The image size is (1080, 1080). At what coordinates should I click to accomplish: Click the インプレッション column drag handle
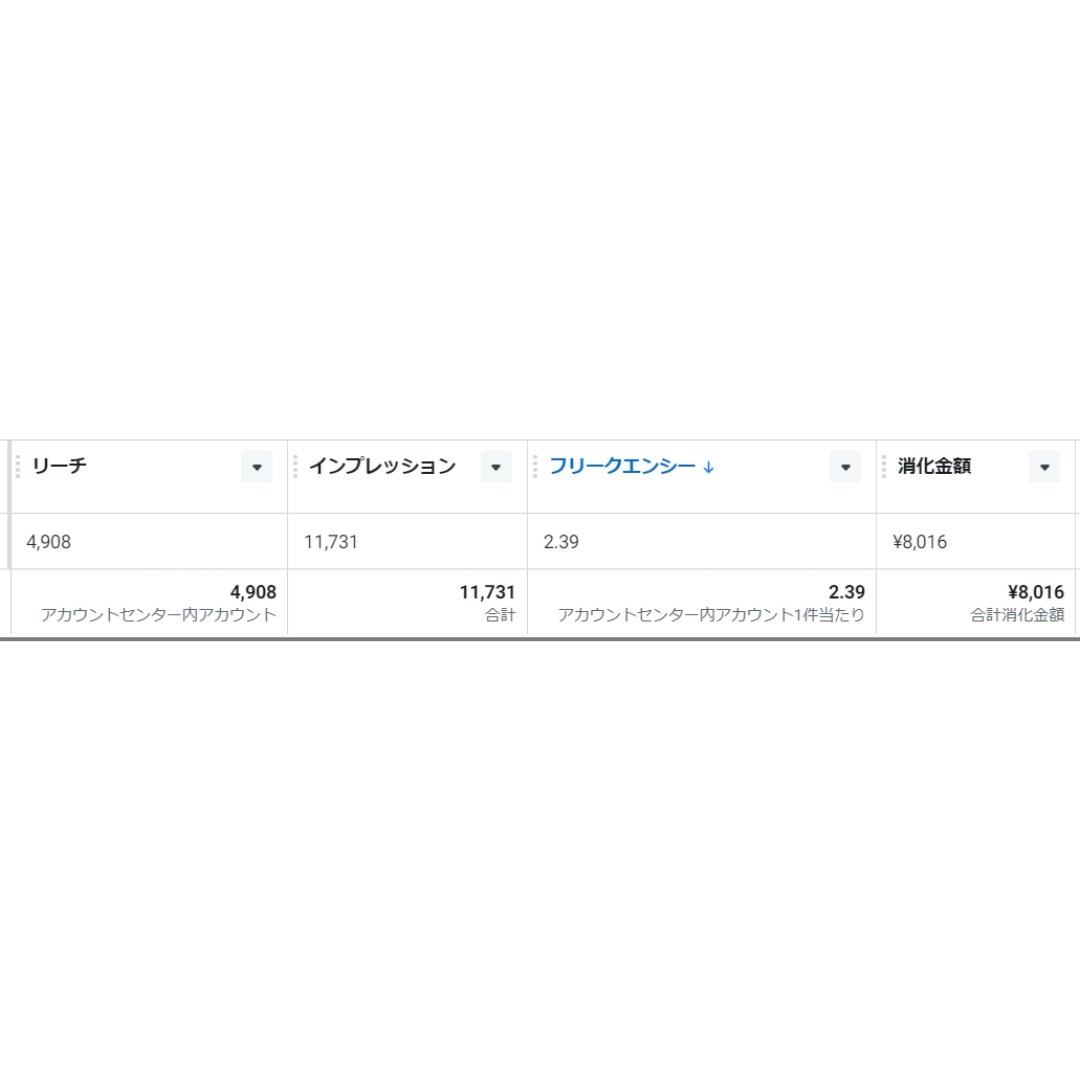(295, 466)
